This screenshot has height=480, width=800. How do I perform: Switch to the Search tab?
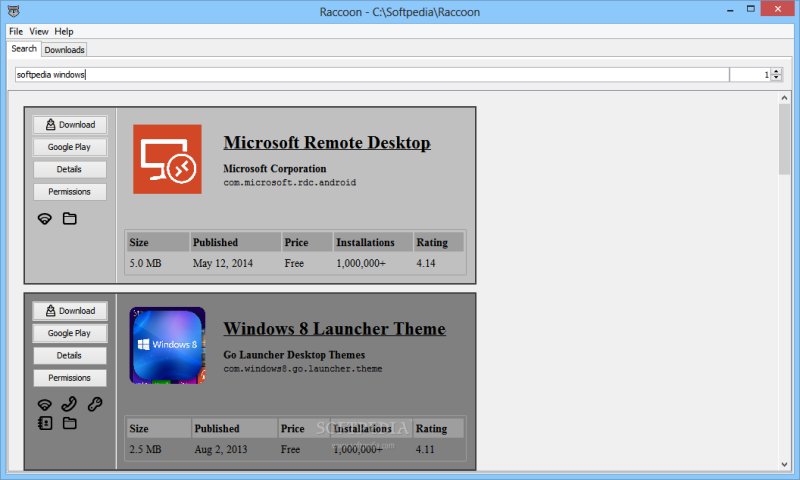(x=24, y=48)
